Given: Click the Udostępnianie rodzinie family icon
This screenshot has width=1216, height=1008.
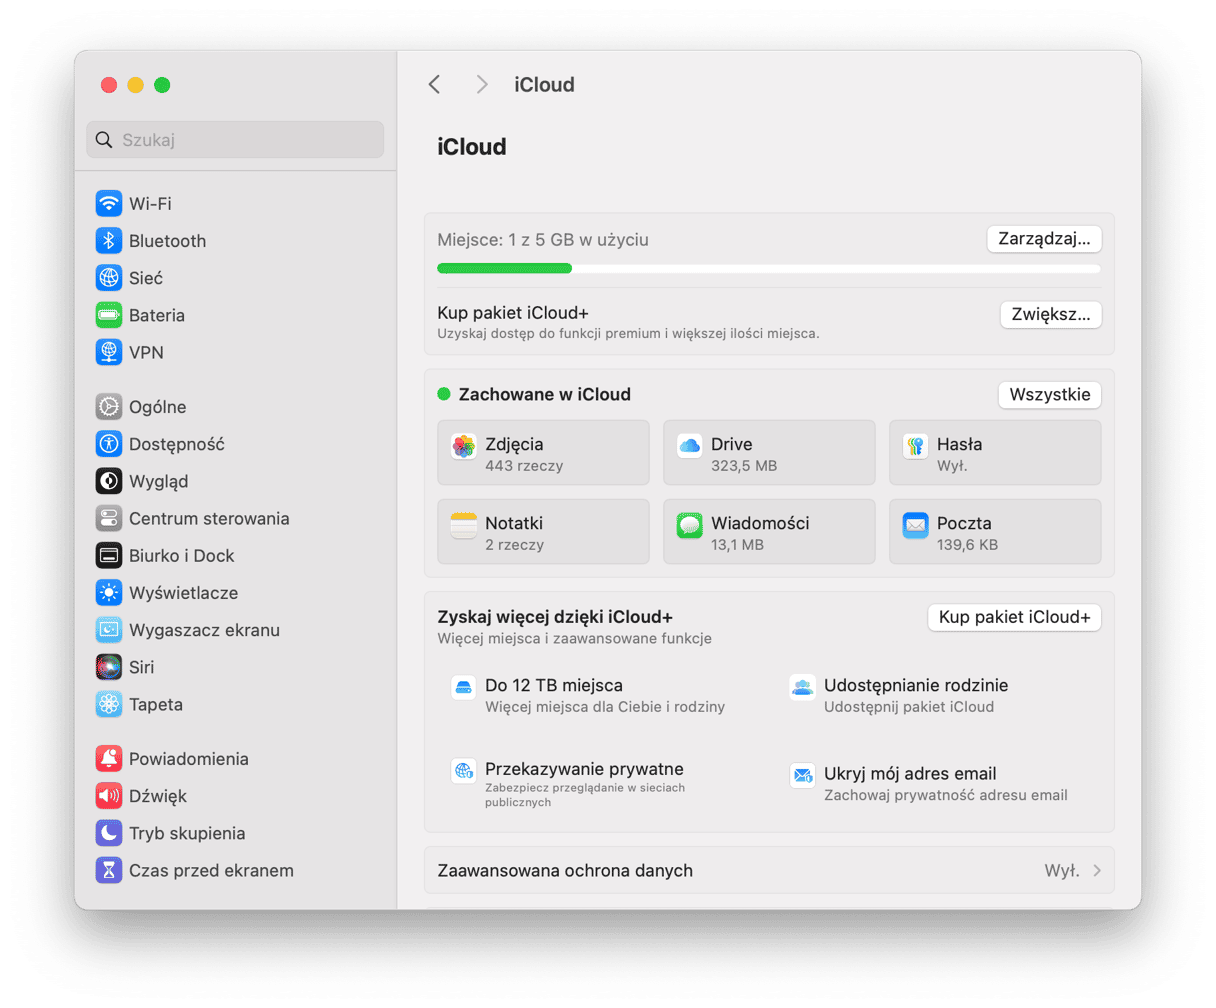Looking at the screenshot, I should click(x=802, y=688).
